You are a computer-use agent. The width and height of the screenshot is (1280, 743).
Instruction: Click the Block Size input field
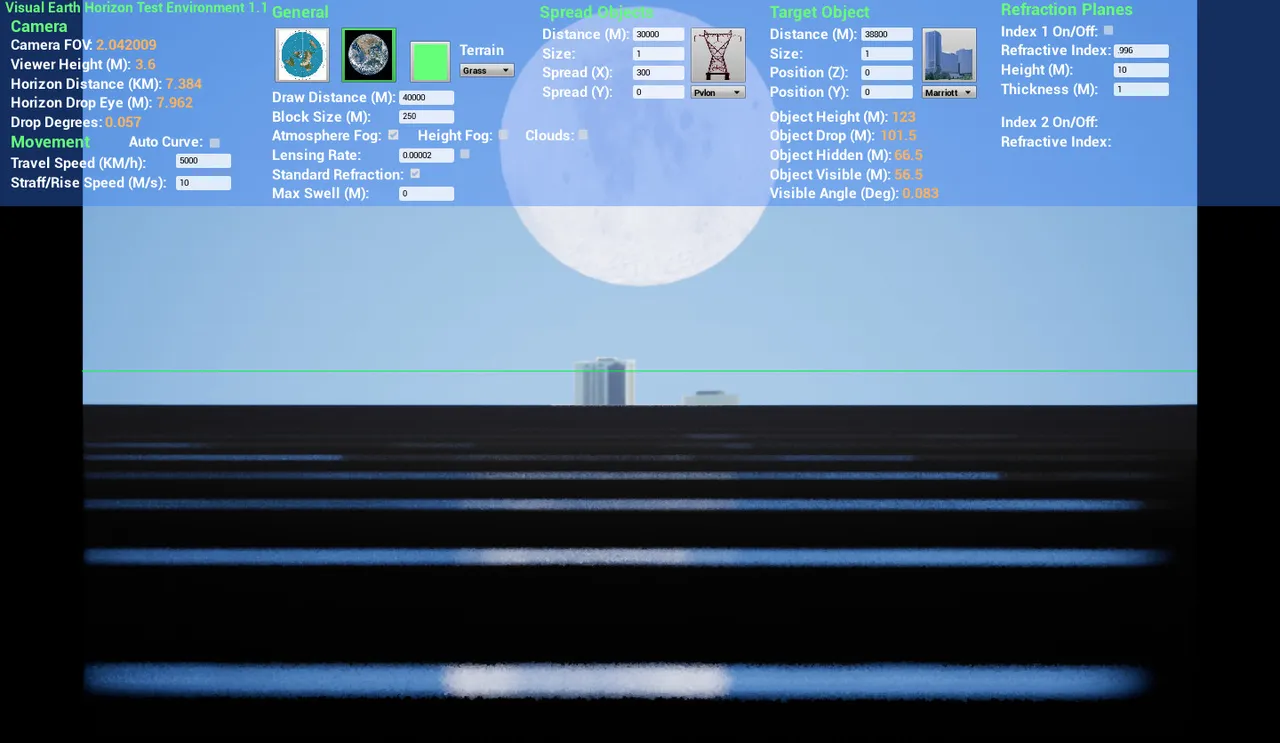[426, 117]
